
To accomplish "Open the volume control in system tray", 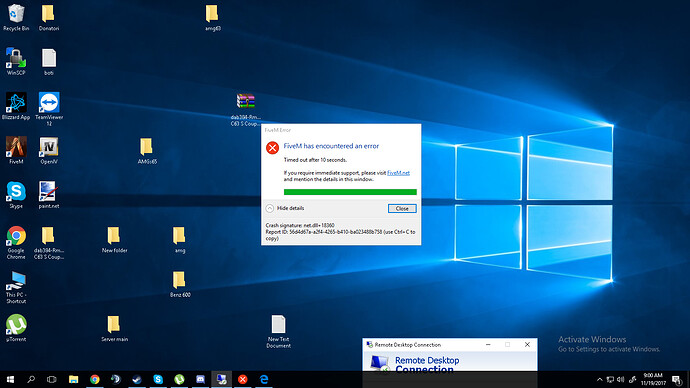I will click(620, 379).
